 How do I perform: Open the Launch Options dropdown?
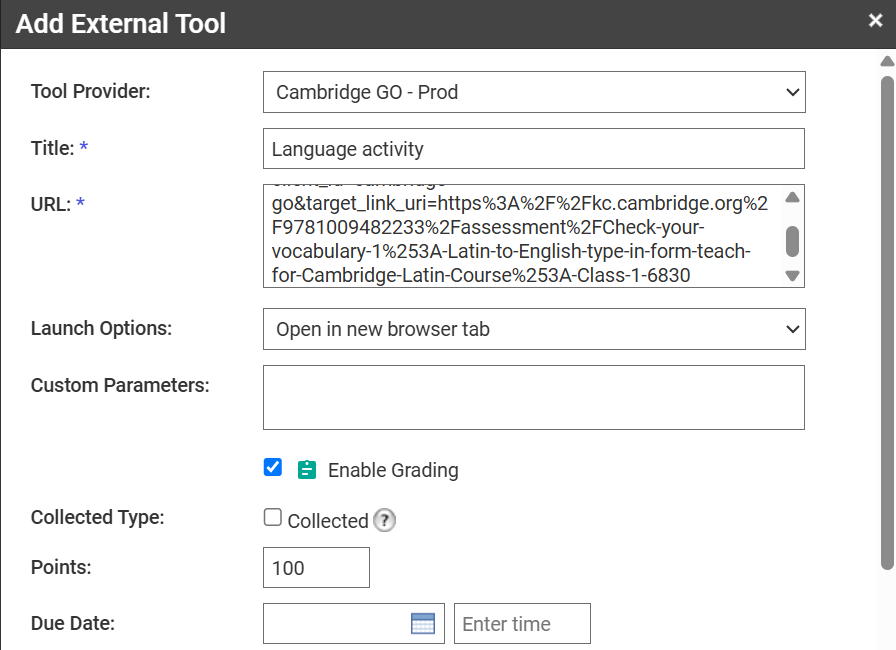(x=534, y=329)
